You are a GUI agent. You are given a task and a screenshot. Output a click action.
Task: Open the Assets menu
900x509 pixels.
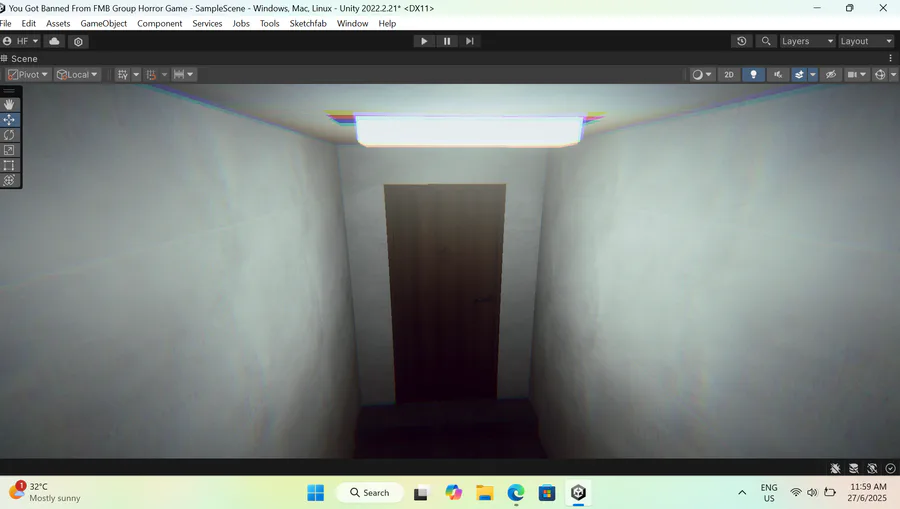coord(58,24)
